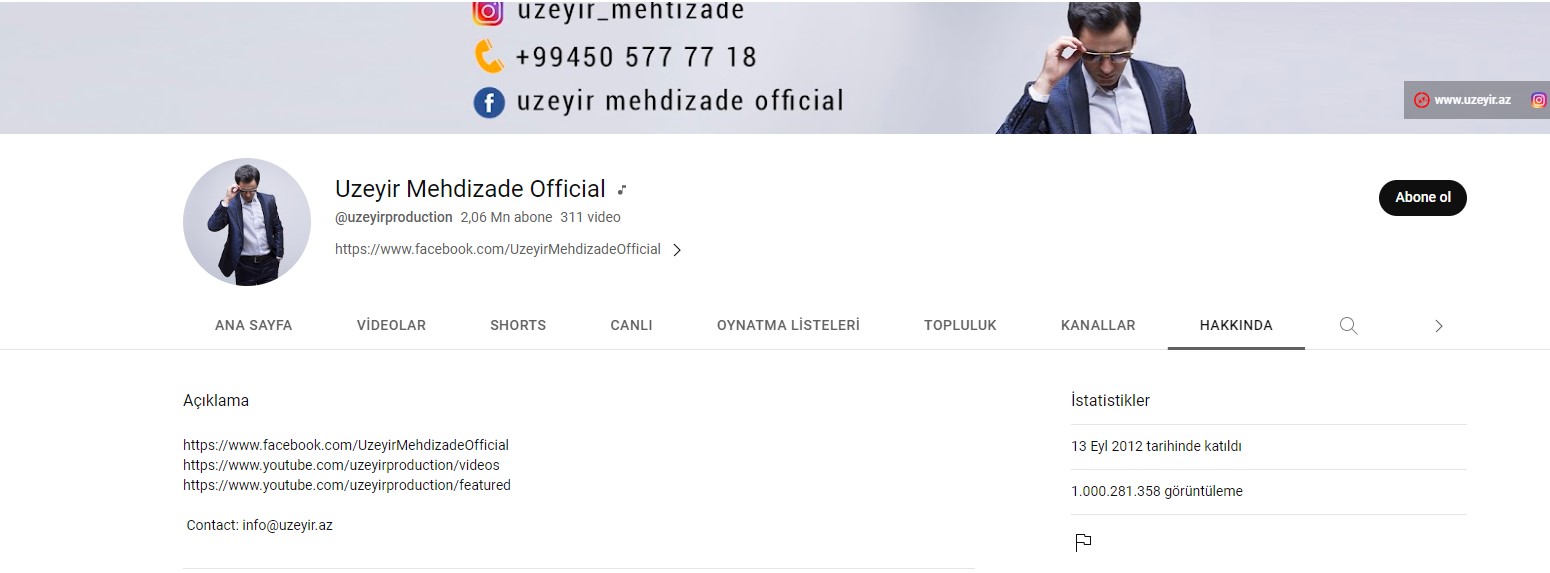Expand channel links with the chevron arrow

coord(677,250)
